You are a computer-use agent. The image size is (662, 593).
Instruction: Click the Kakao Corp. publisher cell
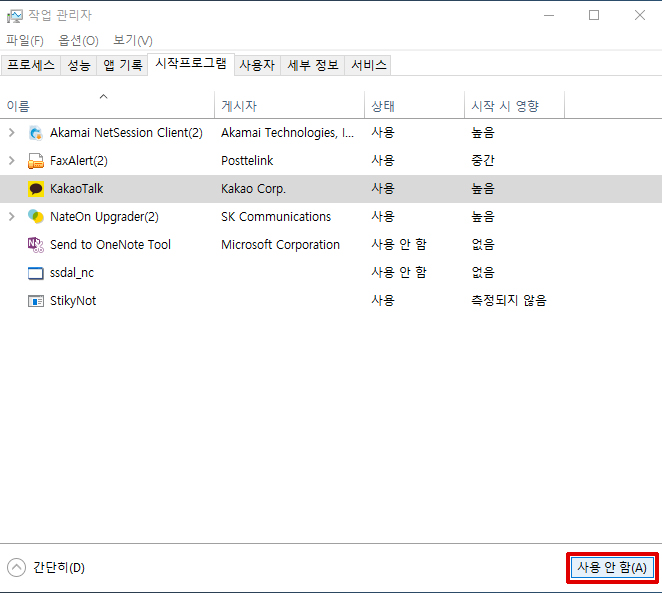pos(253,189)
